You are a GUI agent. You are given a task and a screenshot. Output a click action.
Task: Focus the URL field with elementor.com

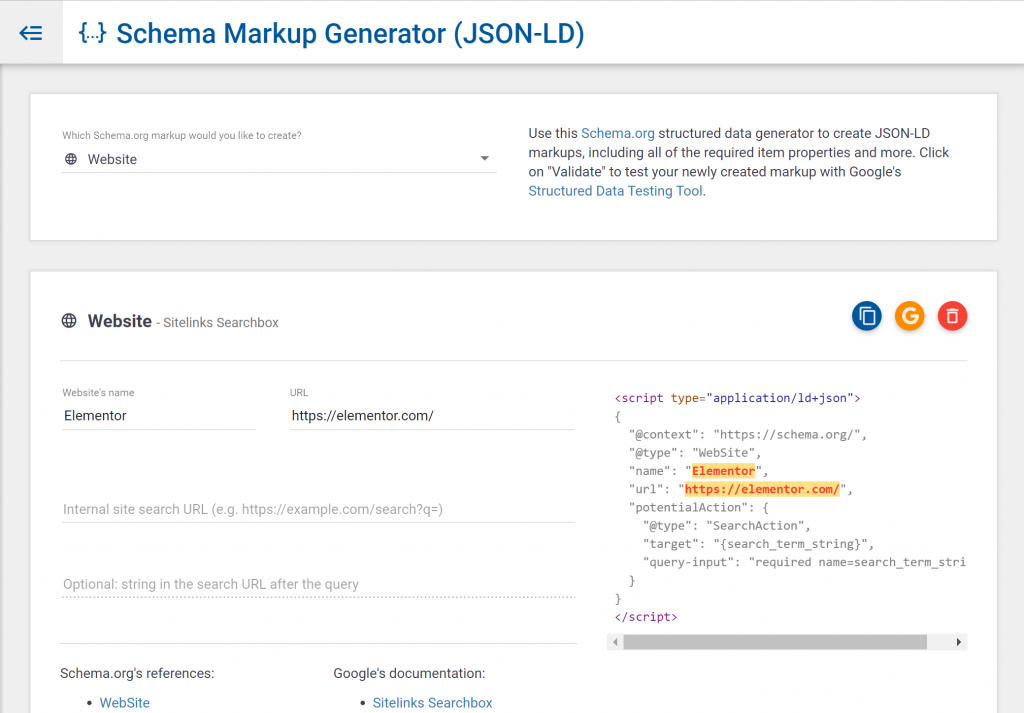431,416
